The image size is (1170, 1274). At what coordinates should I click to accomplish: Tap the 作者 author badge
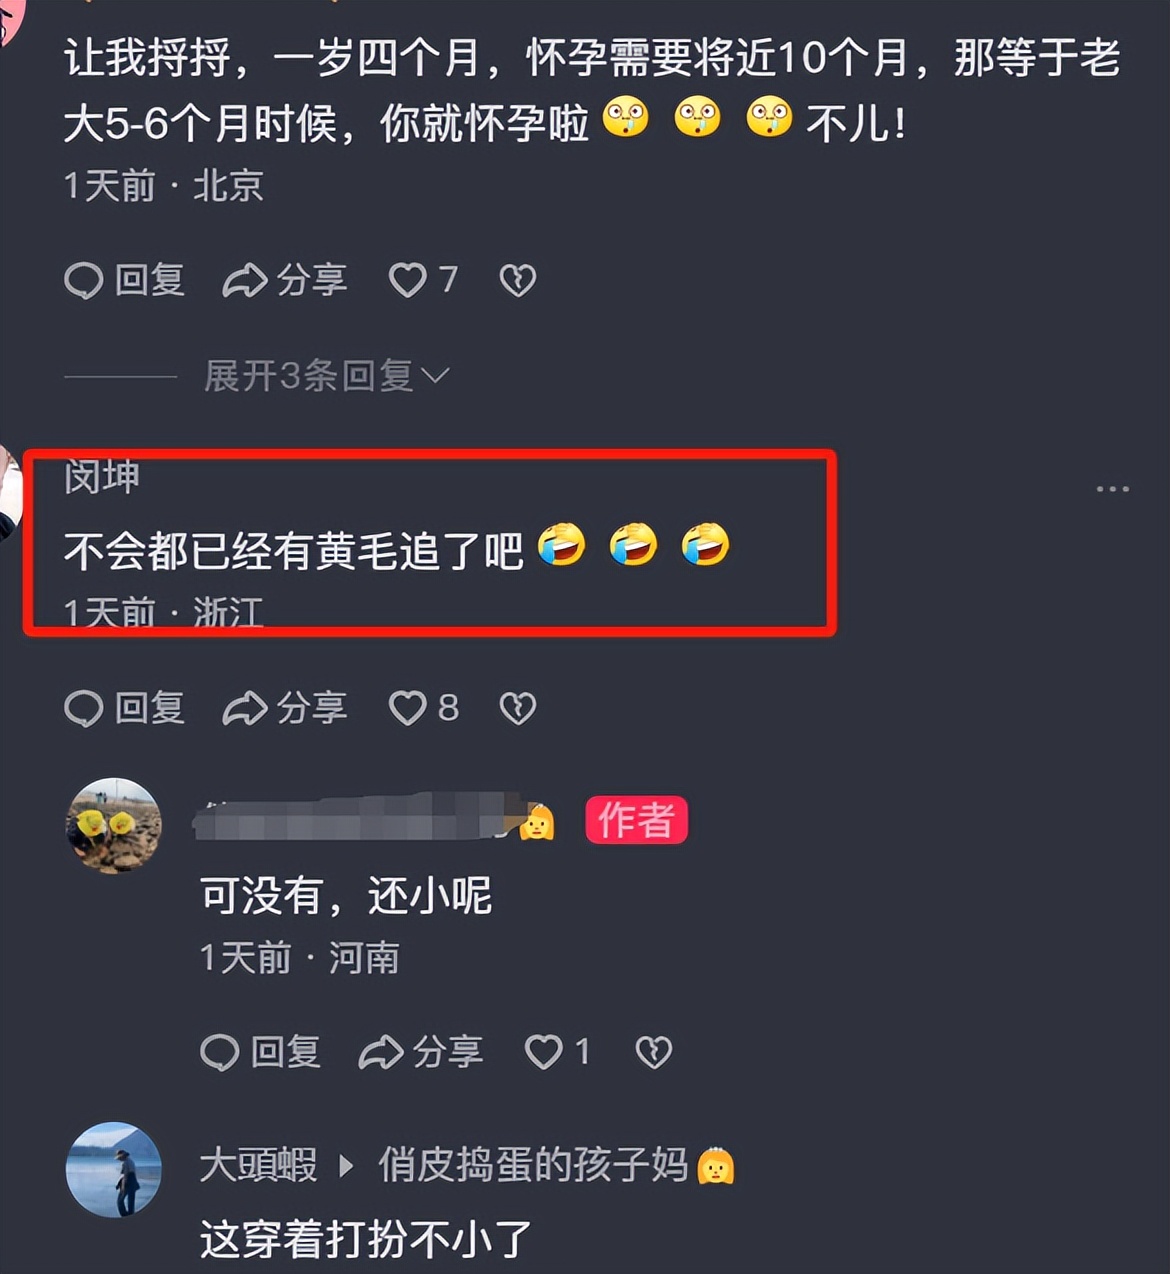(x=636, y=820)
